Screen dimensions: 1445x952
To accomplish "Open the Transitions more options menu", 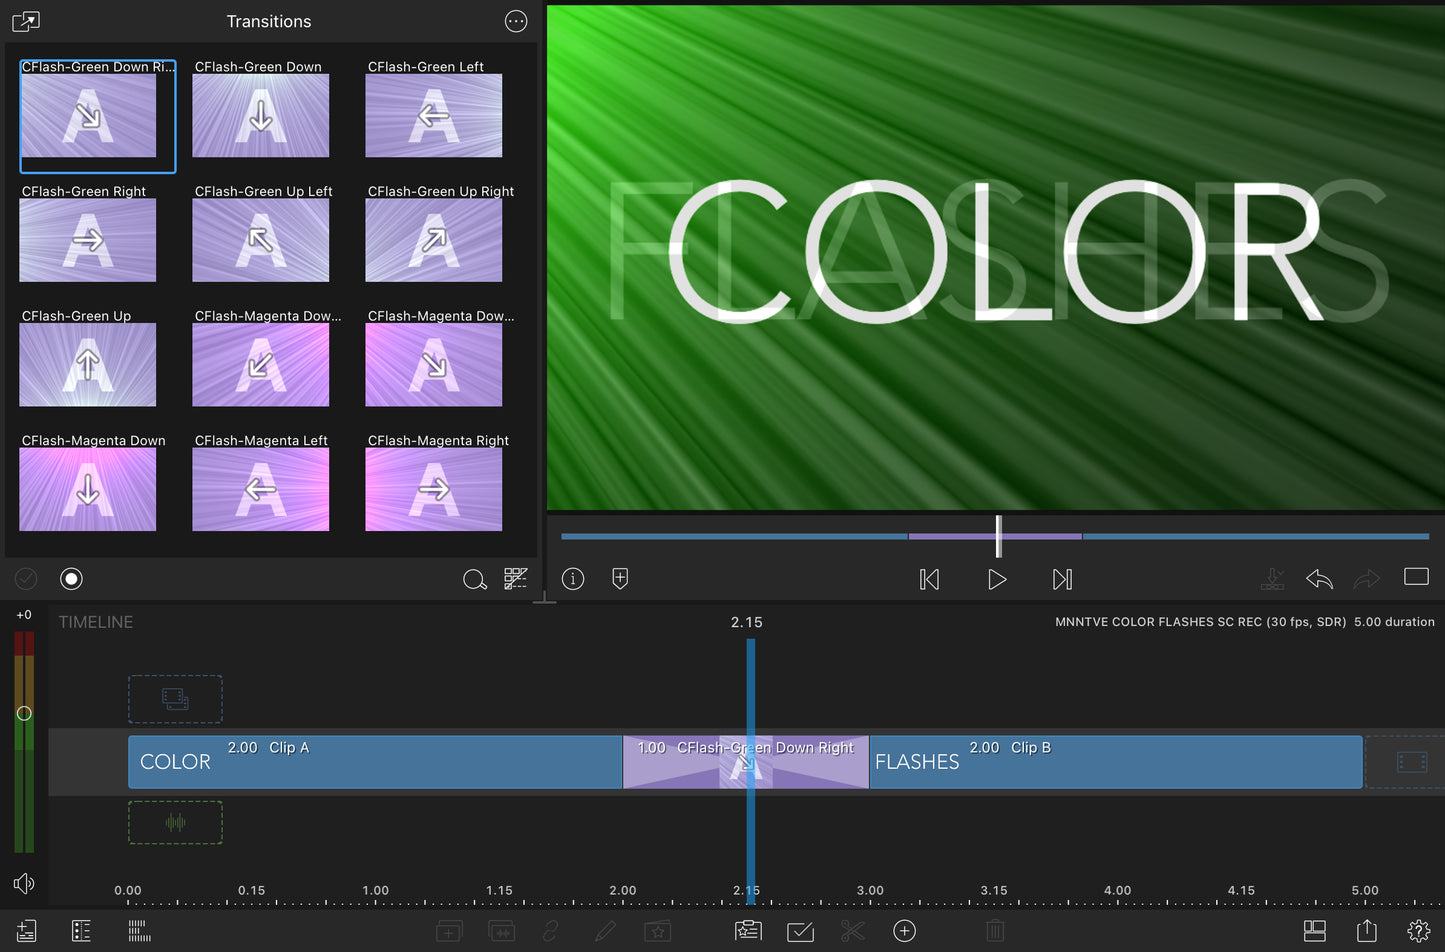I will point(516,21).
